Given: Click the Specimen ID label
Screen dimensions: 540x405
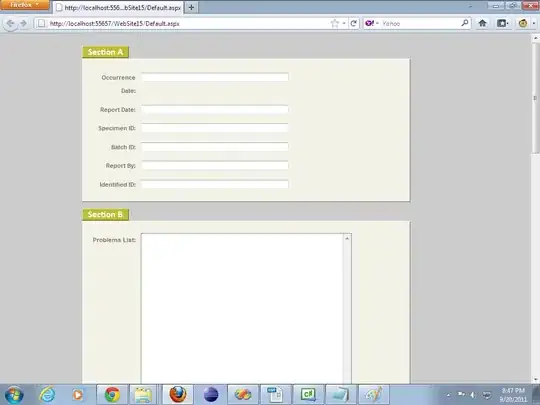Looking at the screenshot, I should [x=117, y=128].
